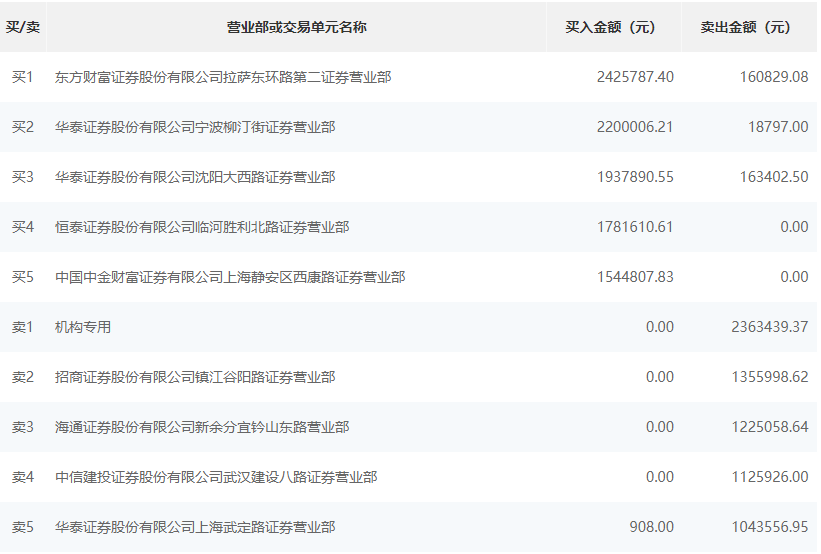The height and width of the screenshot is (554, 821).
Task: Open 招商证券镇江谷阳路证券营业部 entry
Action: [195, 377]
